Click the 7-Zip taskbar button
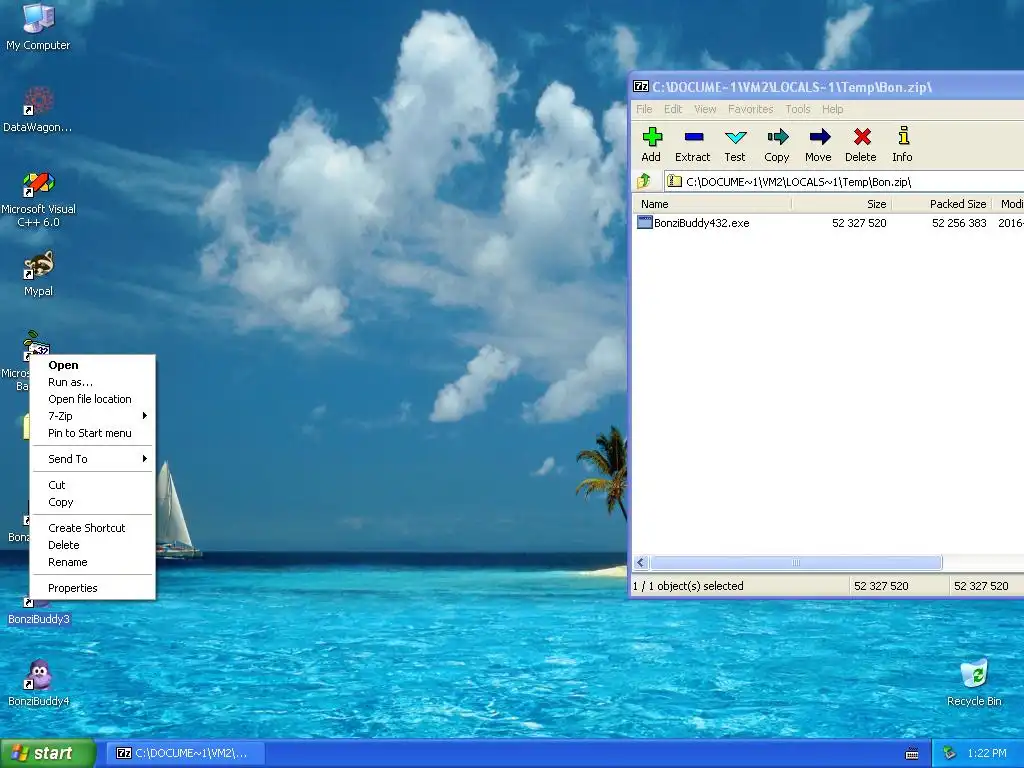Image resolution: width=1024 pixels, height=768 pixels. [x=184, y=754]
